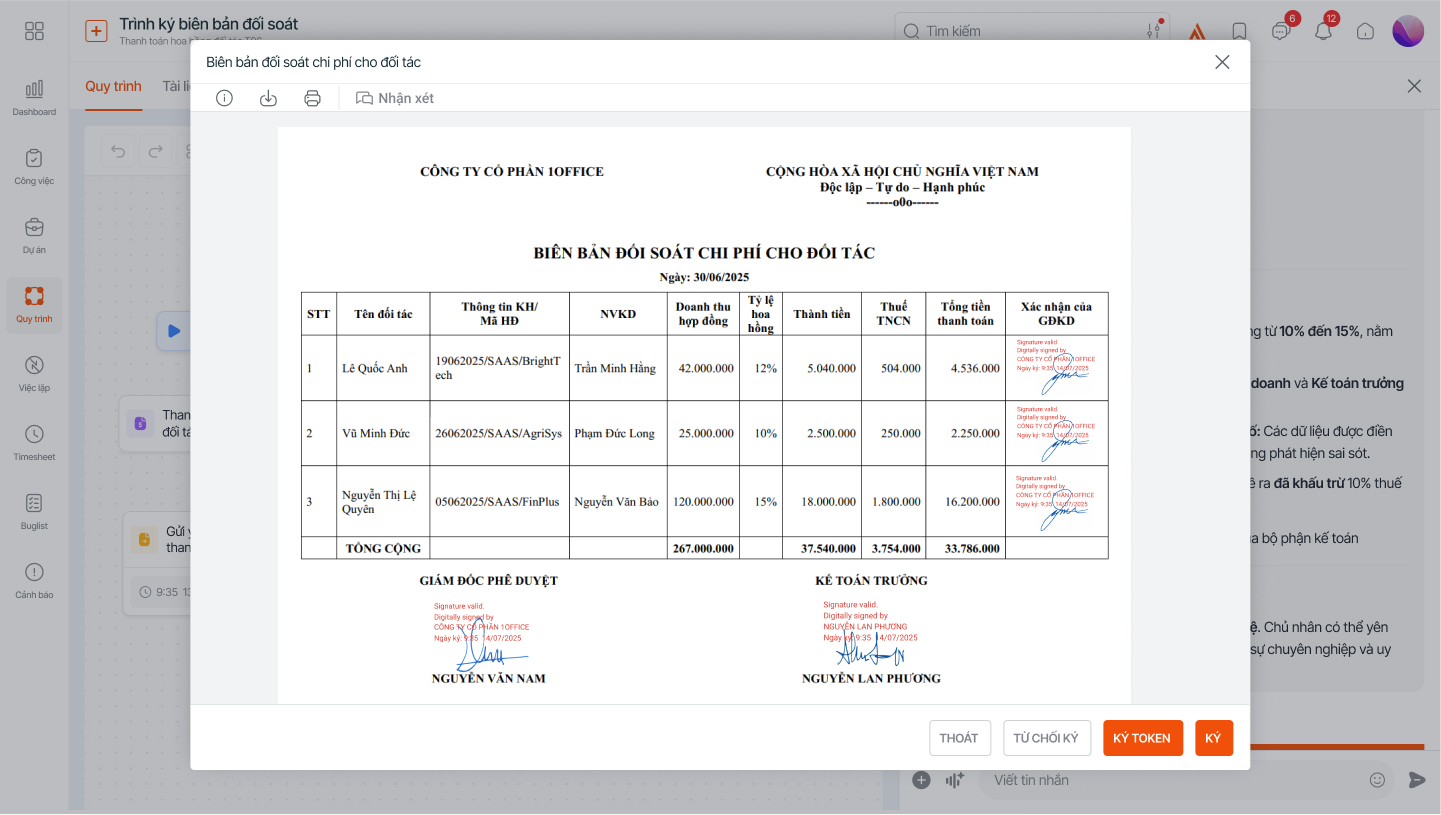Image resolution: width=1441 pixels, height=815 pixels.
Task: Click the add attachment plus icon in chat
Action: 922,780
